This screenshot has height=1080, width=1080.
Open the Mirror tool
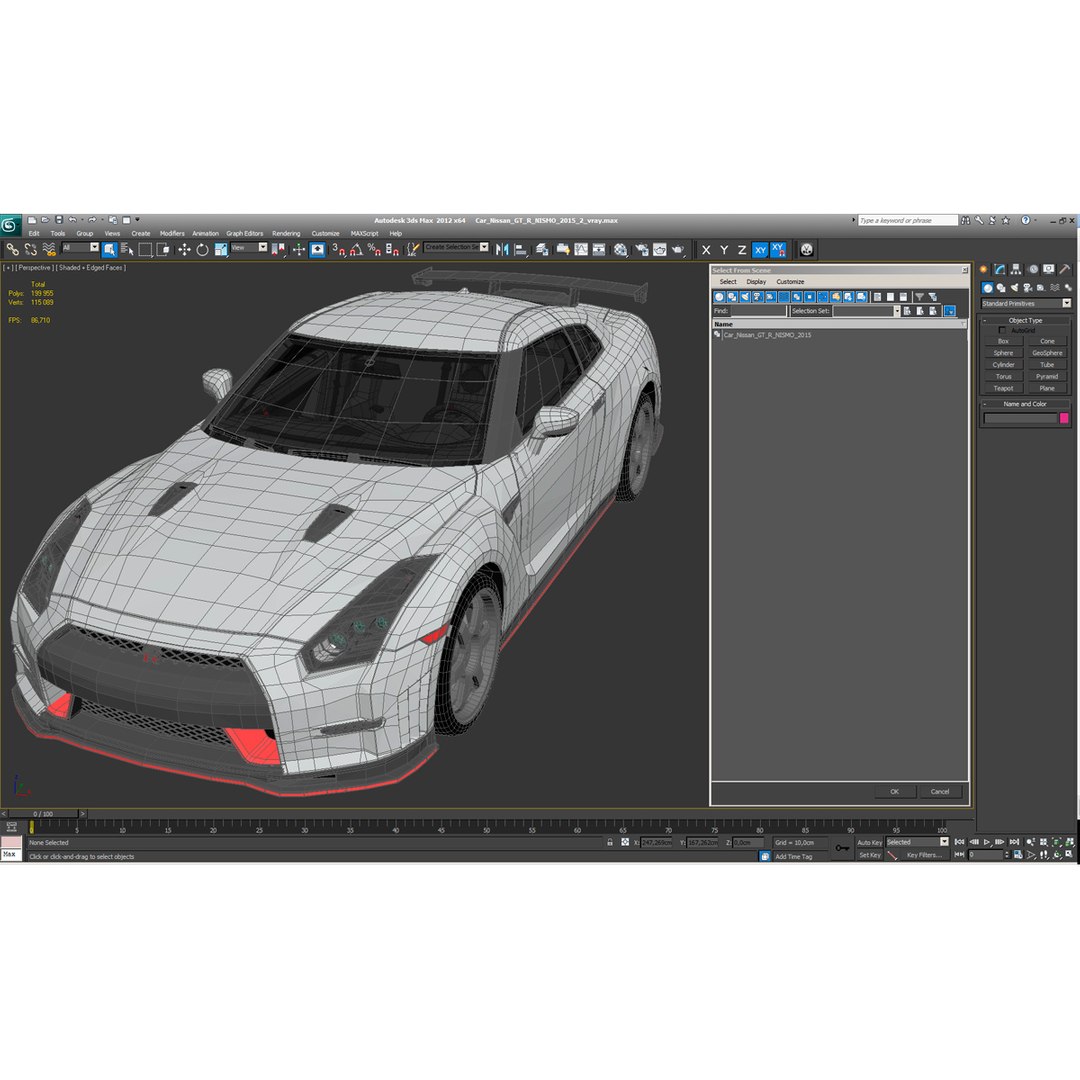pyautogui.click(x=502, y=250)
